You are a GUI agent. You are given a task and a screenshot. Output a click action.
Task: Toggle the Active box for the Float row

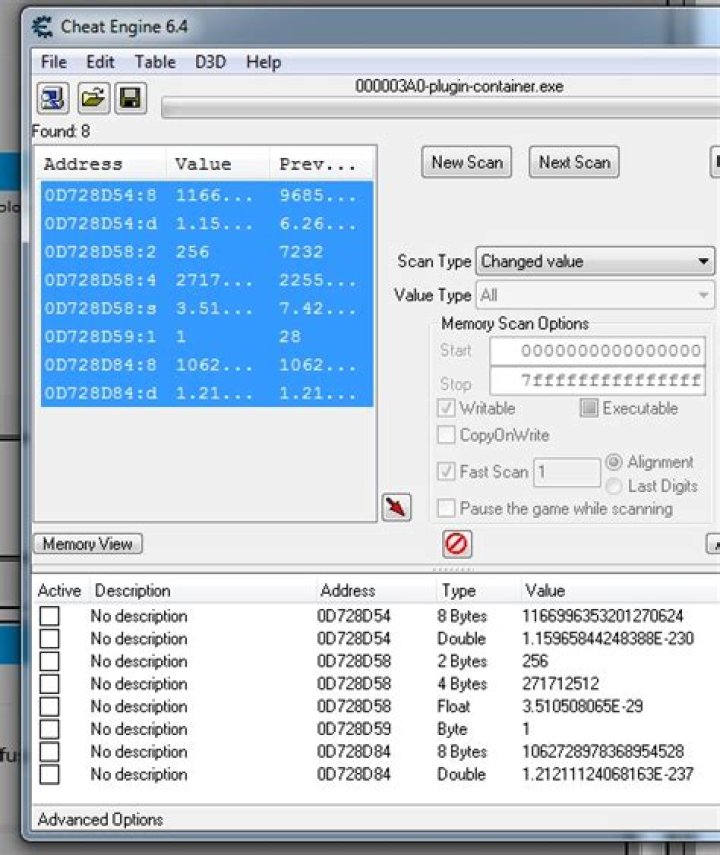(49, 707)
